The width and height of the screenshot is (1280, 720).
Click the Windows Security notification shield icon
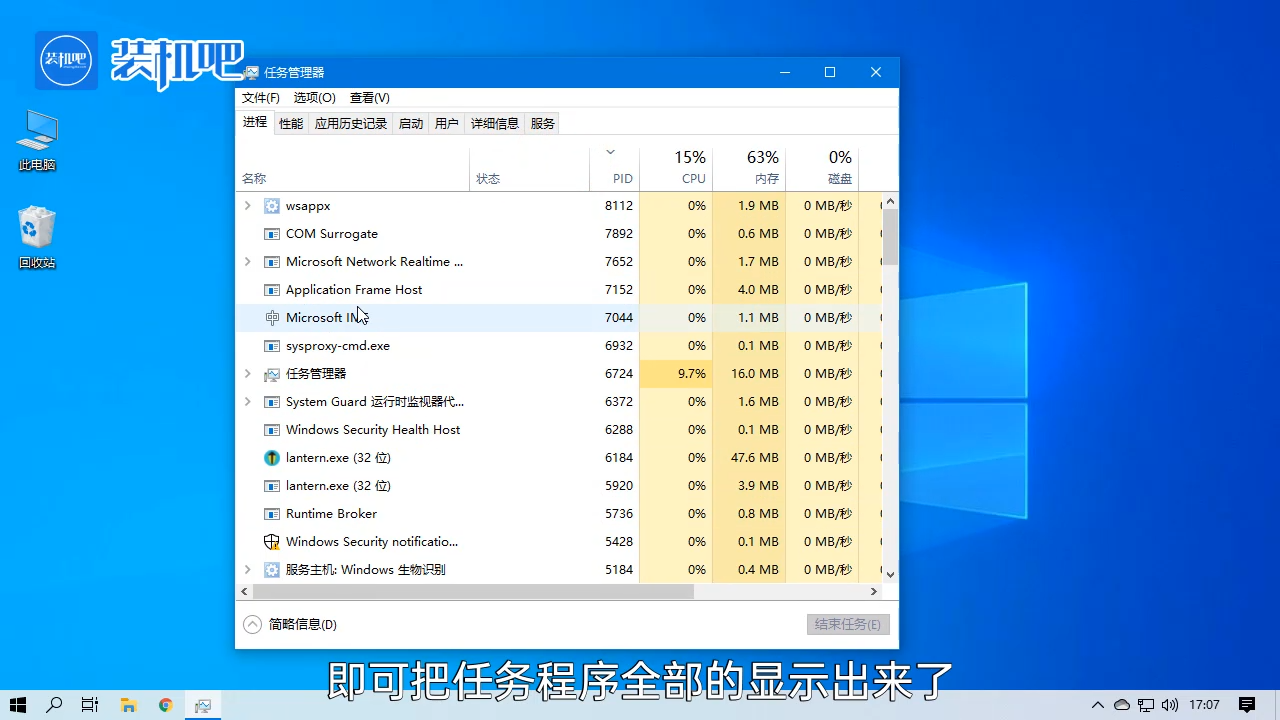pyautogui.click(x=272, y=542)
